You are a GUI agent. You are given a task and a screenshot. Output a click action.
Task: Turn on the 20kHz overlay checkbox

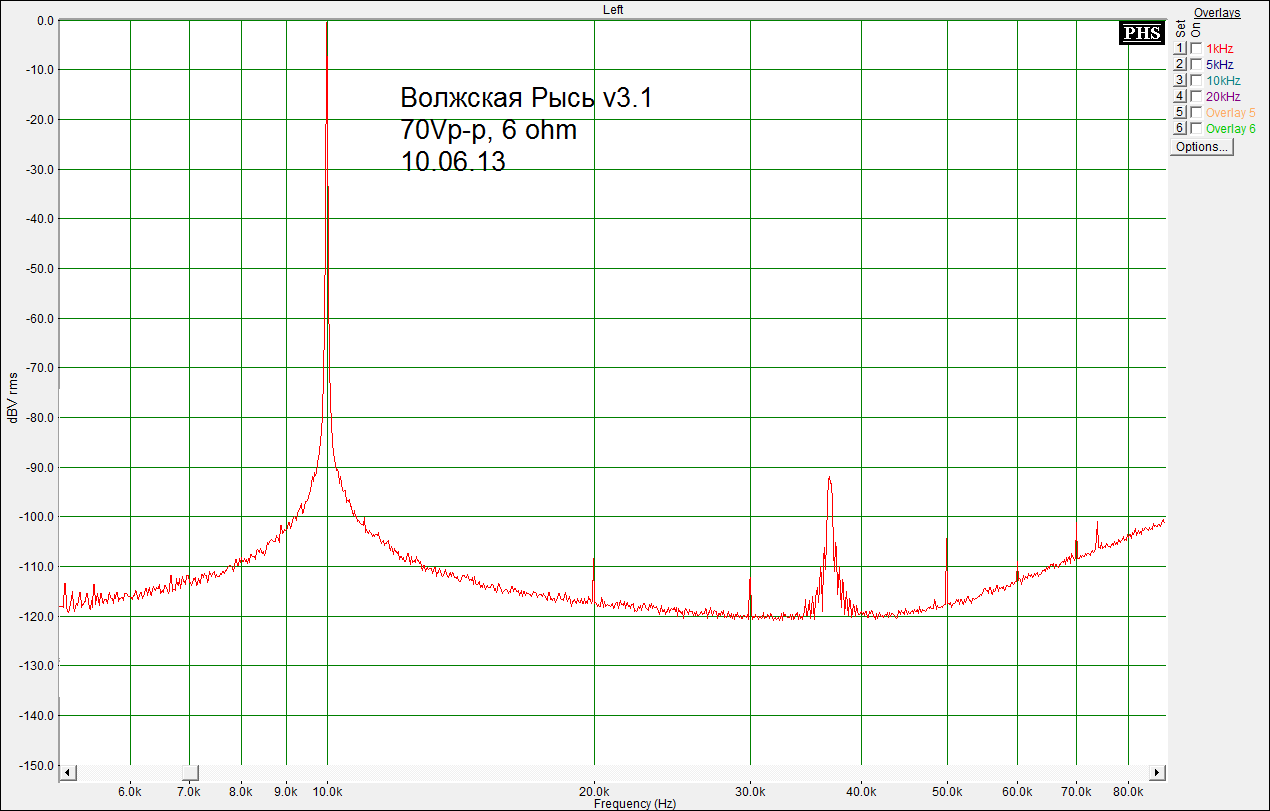coord(1196,96)
